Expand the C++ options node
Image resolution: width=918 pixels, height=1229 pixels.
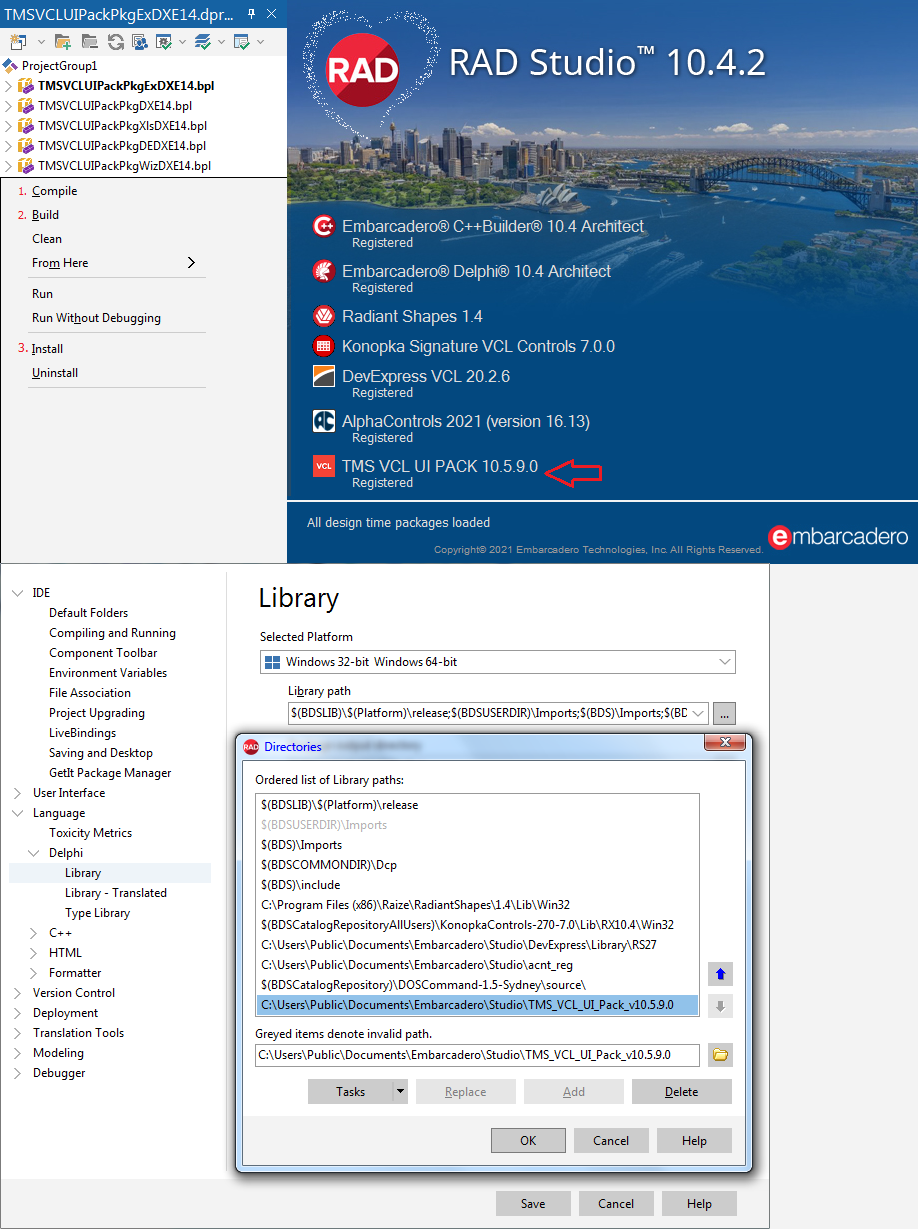pyautogui.click(x=35, y=933)
